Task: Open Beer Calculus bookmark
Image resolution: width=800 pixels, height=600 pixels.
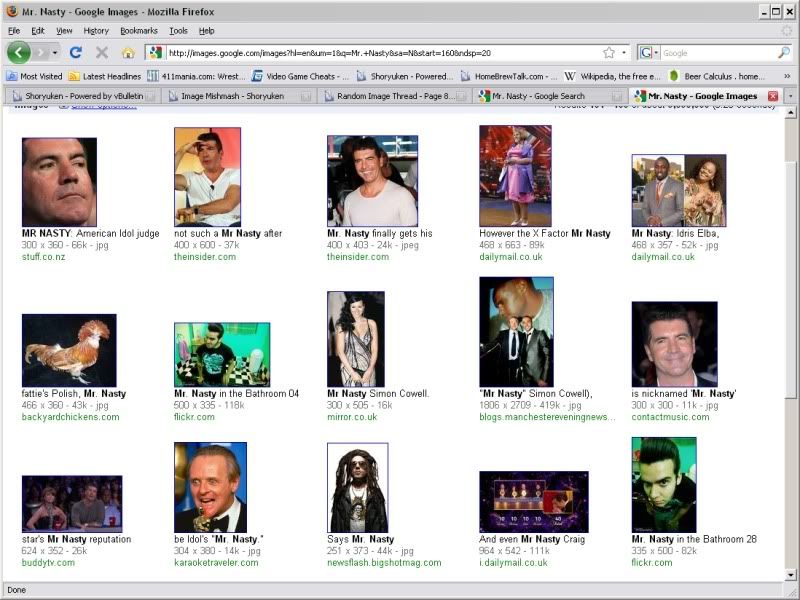Action: 717,76
